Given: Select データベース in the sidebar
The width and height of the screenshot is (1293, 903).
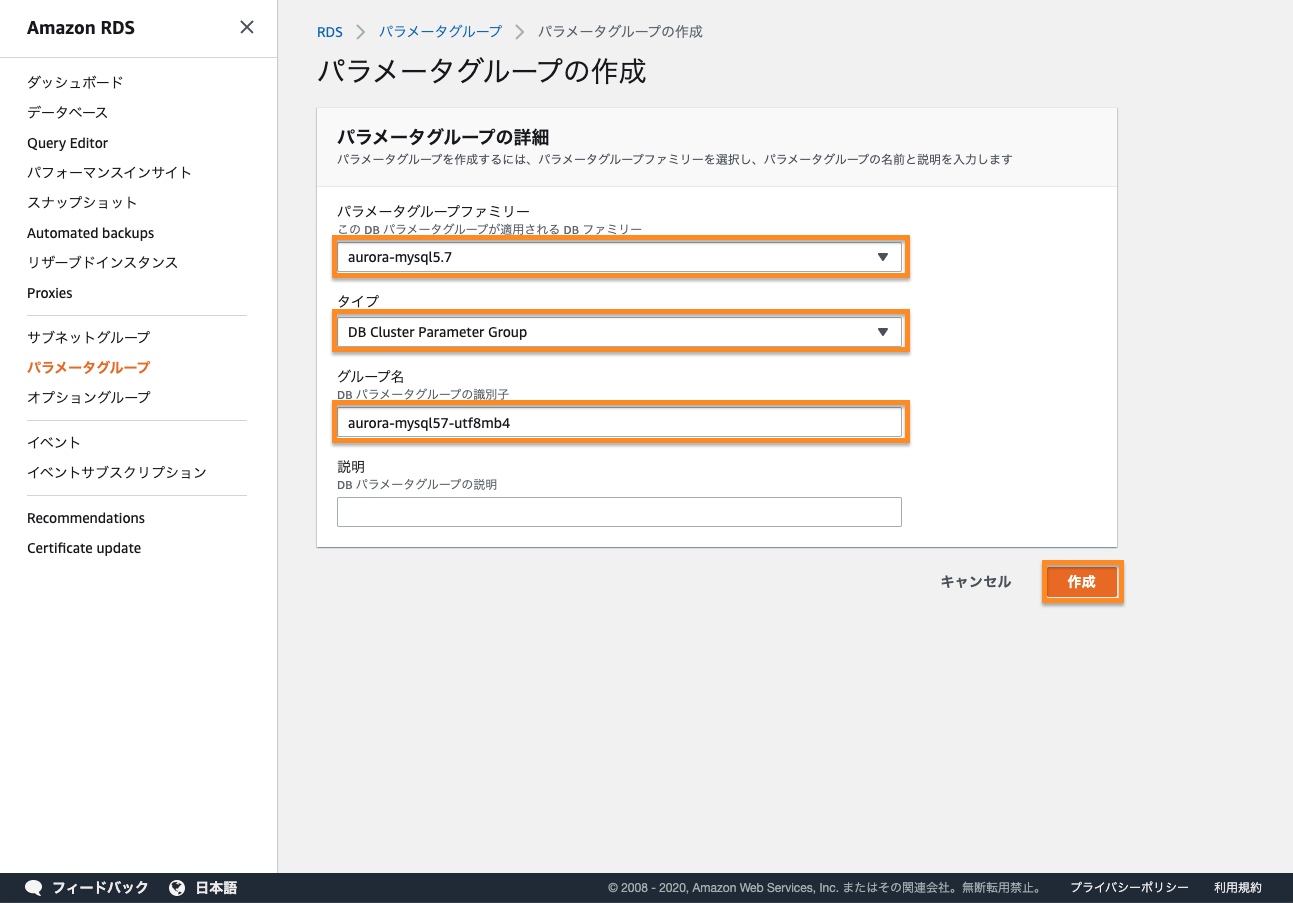Looking at the screenshot, I should 67,112.
